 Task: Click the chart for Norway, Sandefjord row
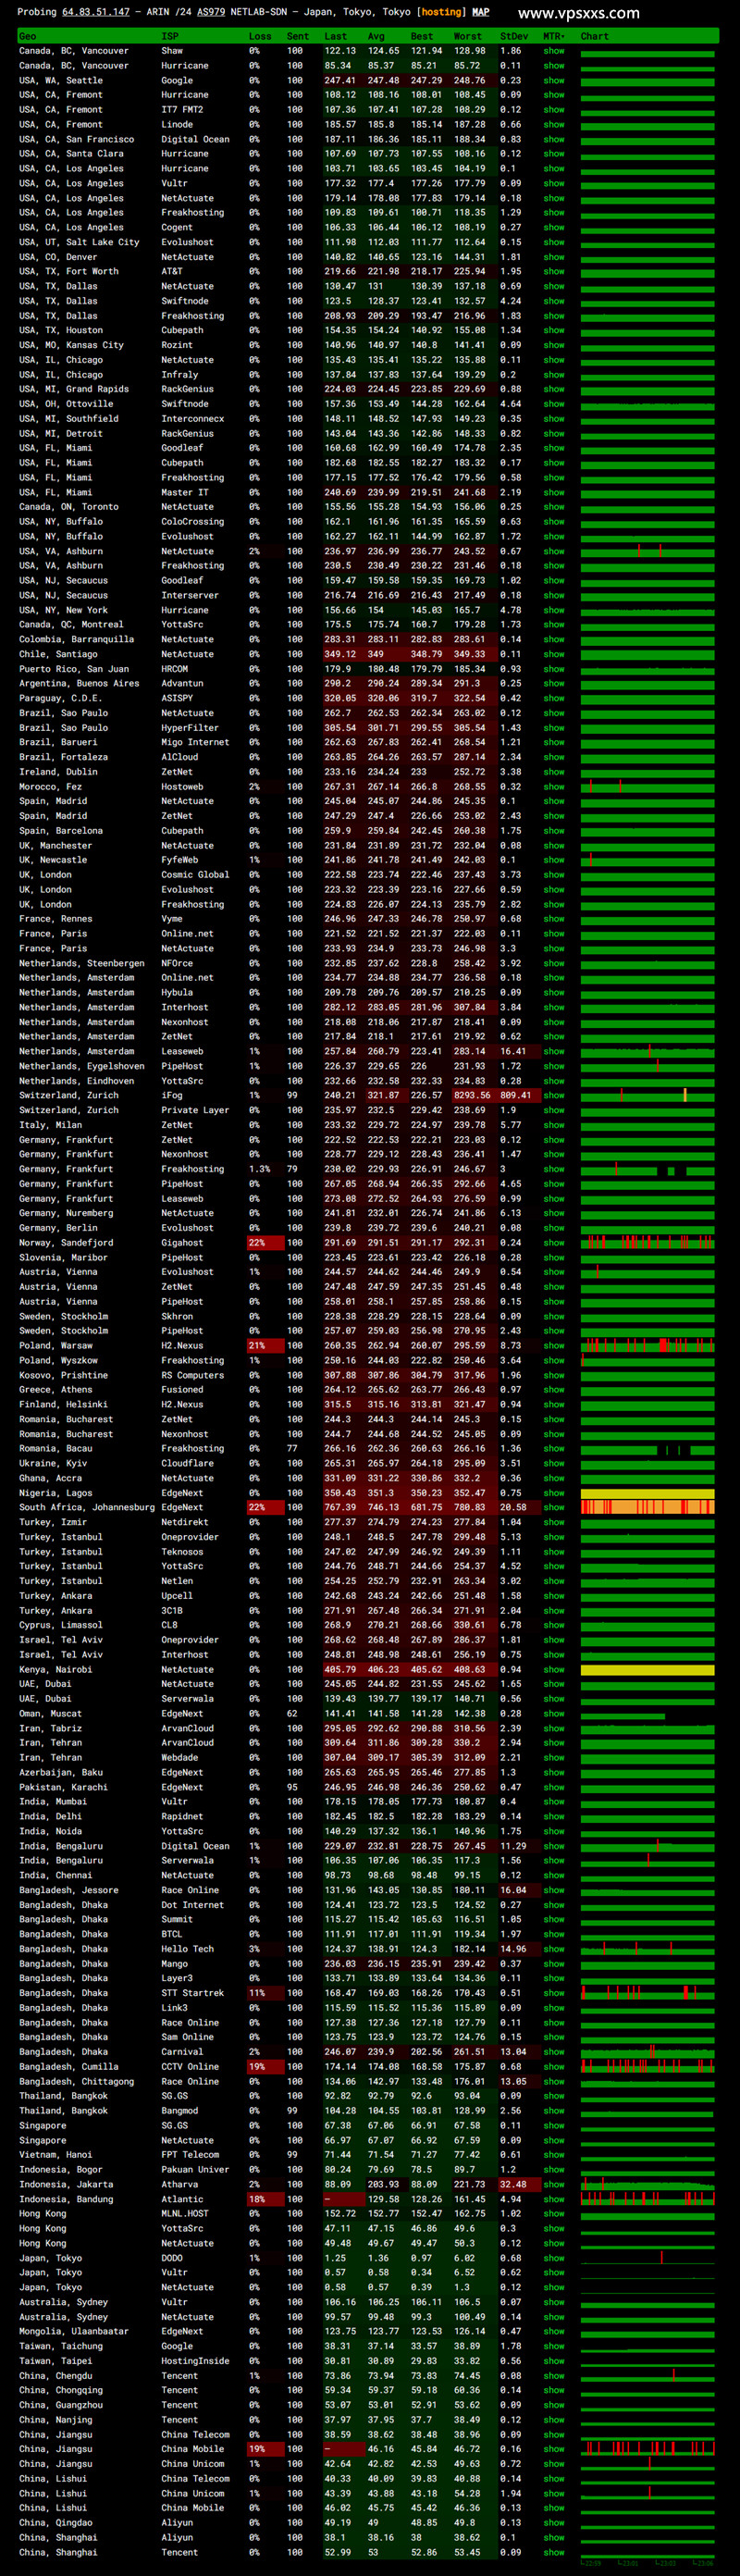[x=648, y=1243]
